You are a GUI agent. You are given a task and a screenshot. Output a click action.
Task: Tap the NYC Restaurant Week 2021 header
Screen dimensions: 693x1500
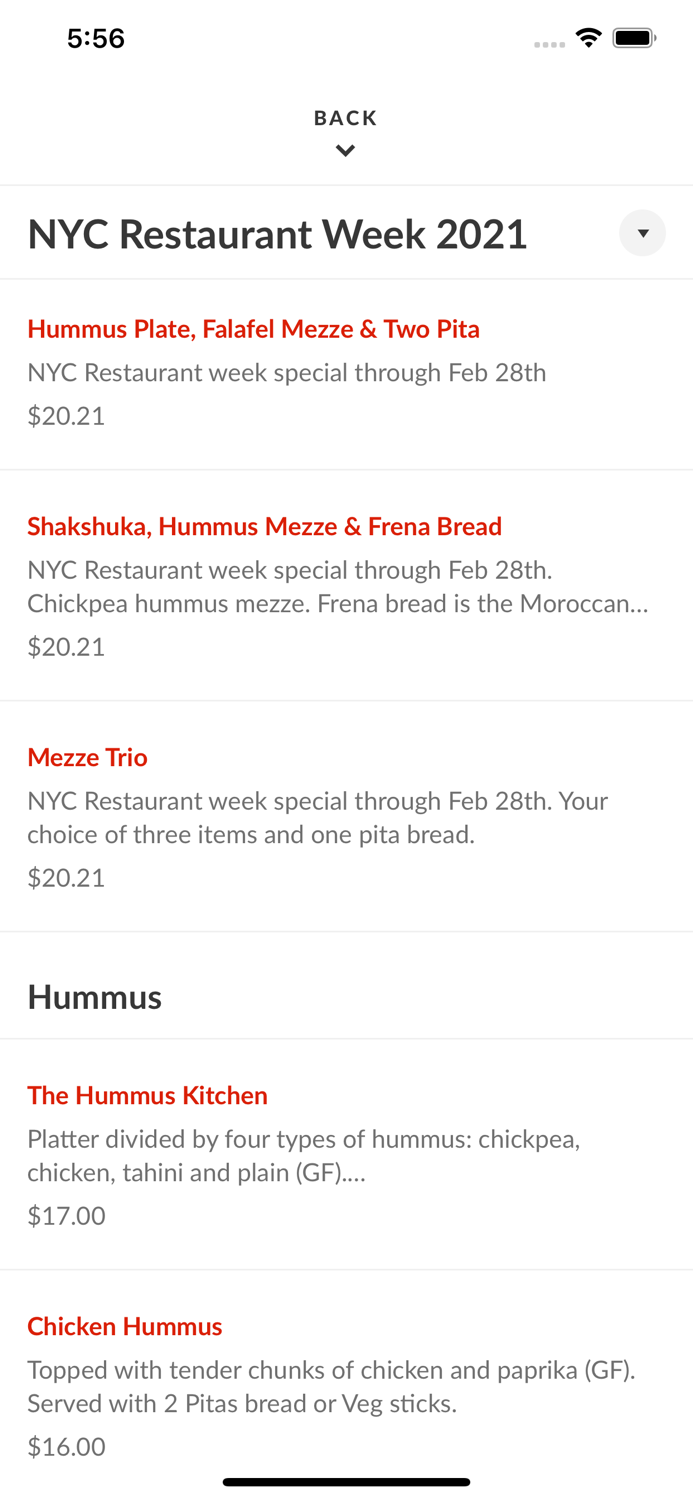click(x=277, y=233)
